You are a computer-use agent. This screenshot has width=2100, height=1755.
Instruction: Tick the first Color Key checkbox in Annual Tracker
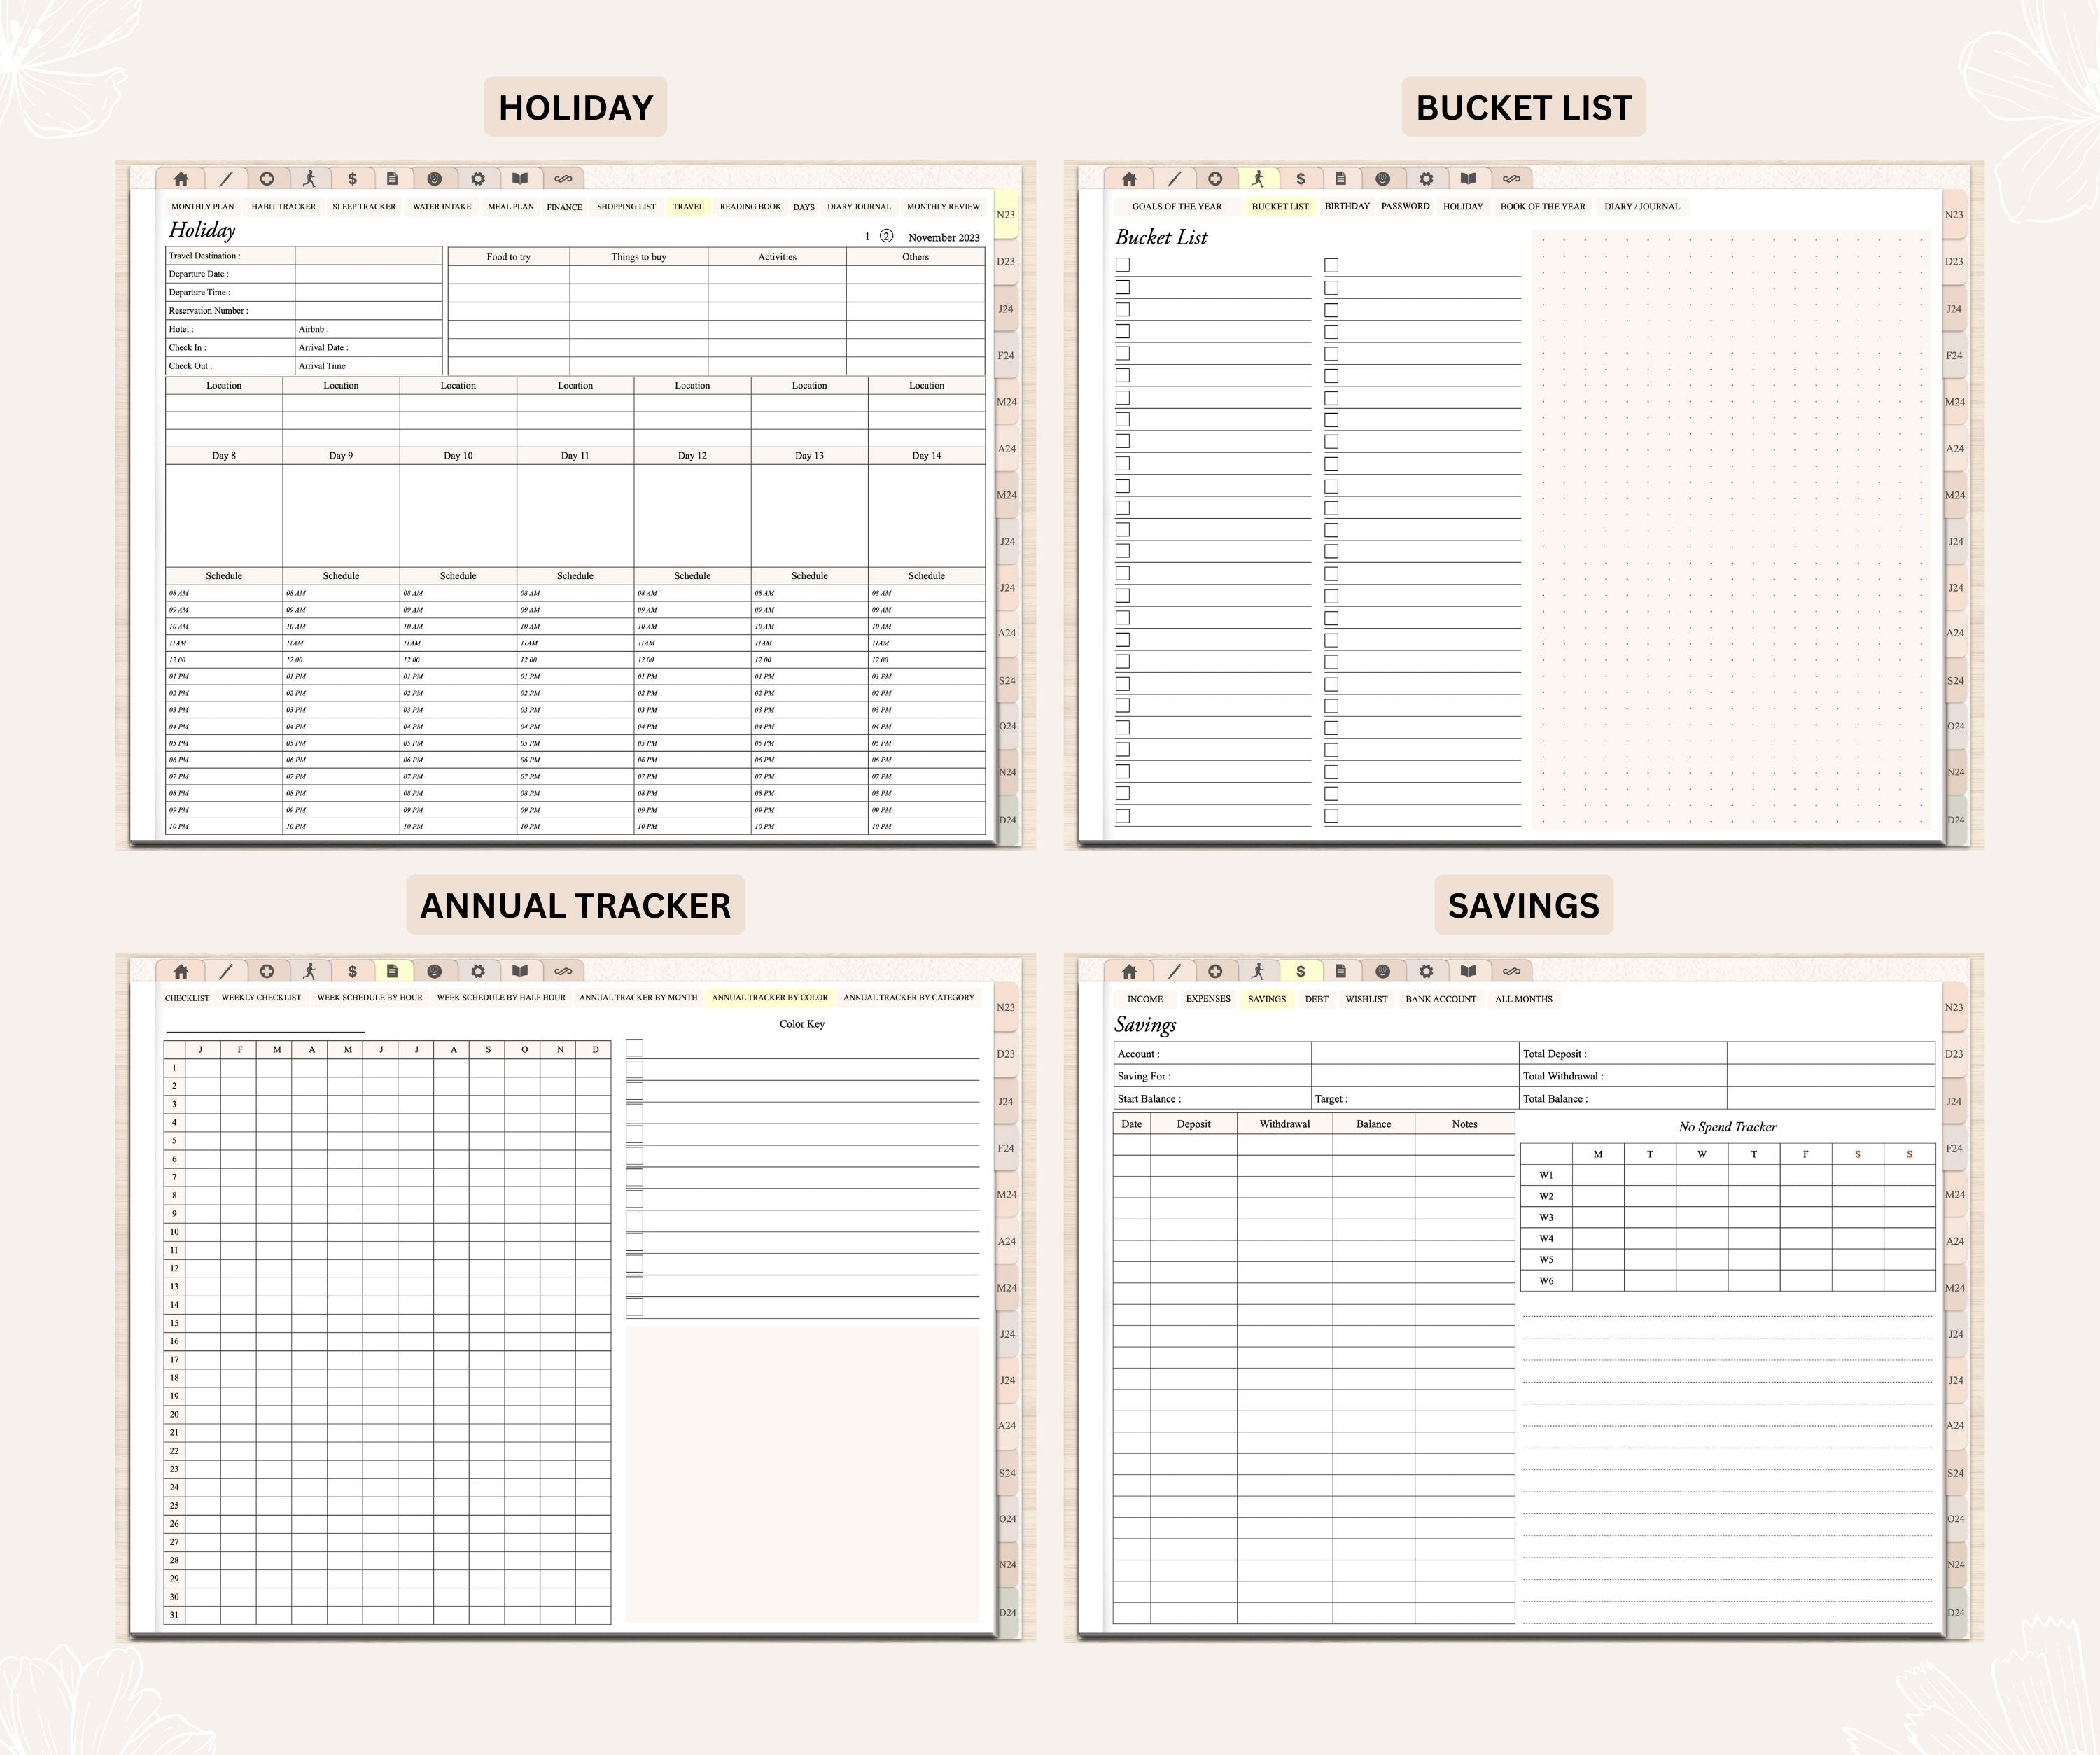coord(634,1047)
